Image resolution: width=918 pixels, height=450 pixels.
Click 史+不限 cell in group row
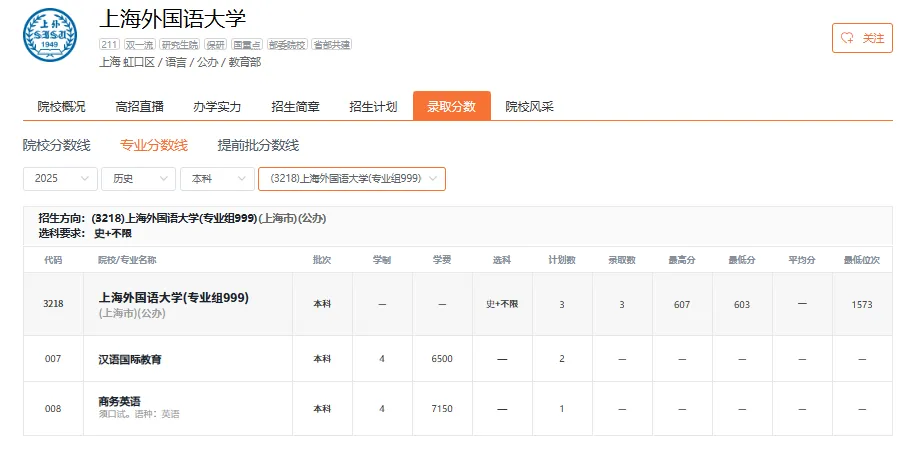(x=502, y=304)
